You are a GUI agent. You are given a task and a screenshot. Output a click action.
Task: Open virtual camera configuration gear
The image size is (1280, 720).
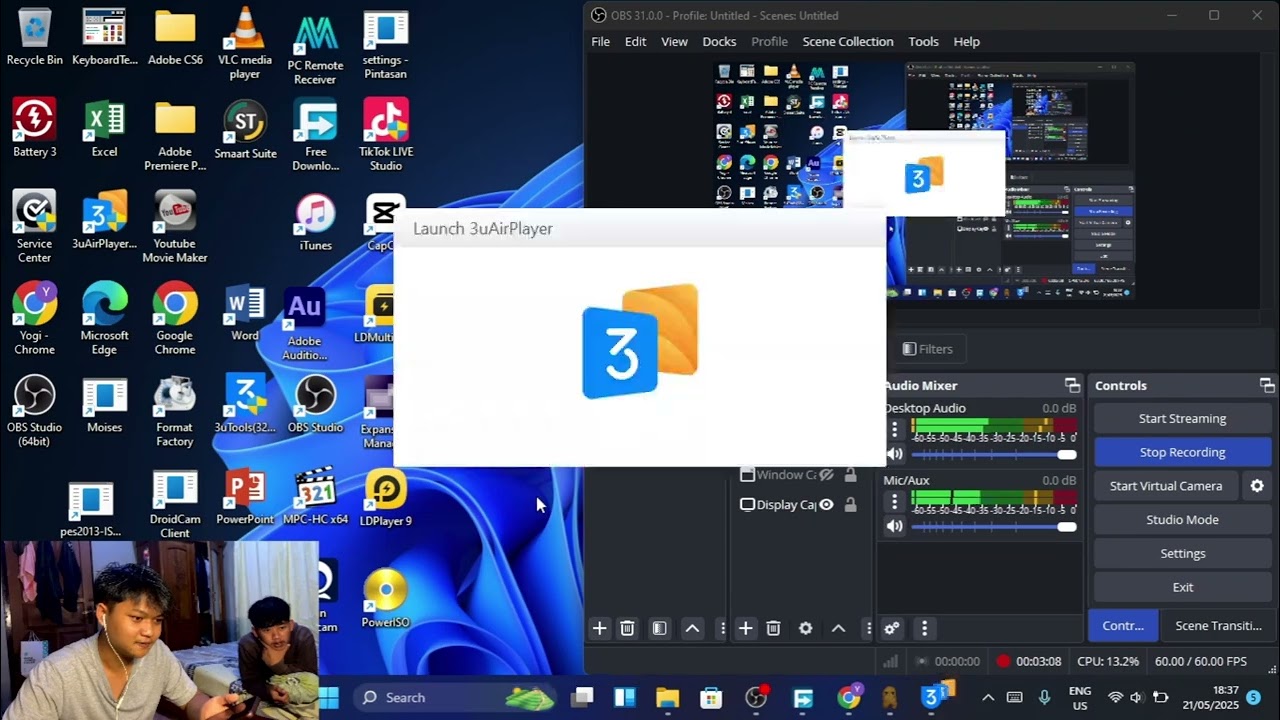coord(1257,486)
